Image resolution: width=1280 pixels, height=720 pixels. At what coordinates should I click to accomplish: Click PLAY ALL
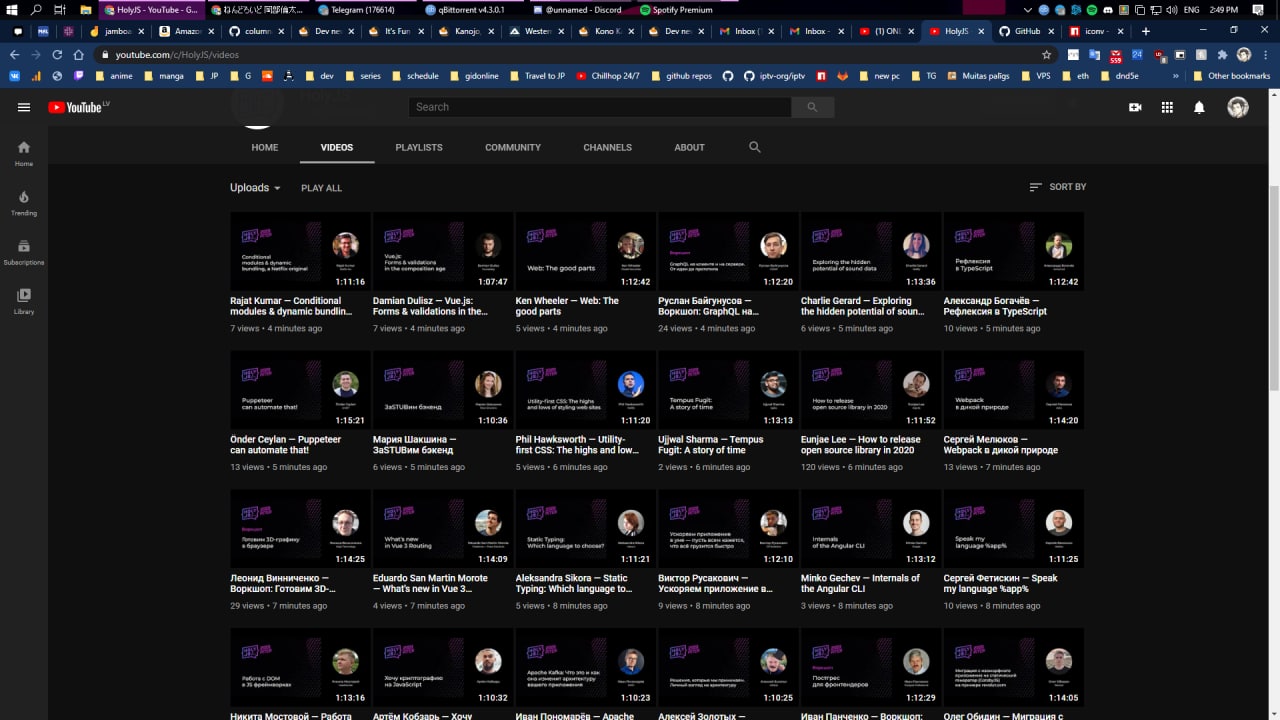coord(321,188)
